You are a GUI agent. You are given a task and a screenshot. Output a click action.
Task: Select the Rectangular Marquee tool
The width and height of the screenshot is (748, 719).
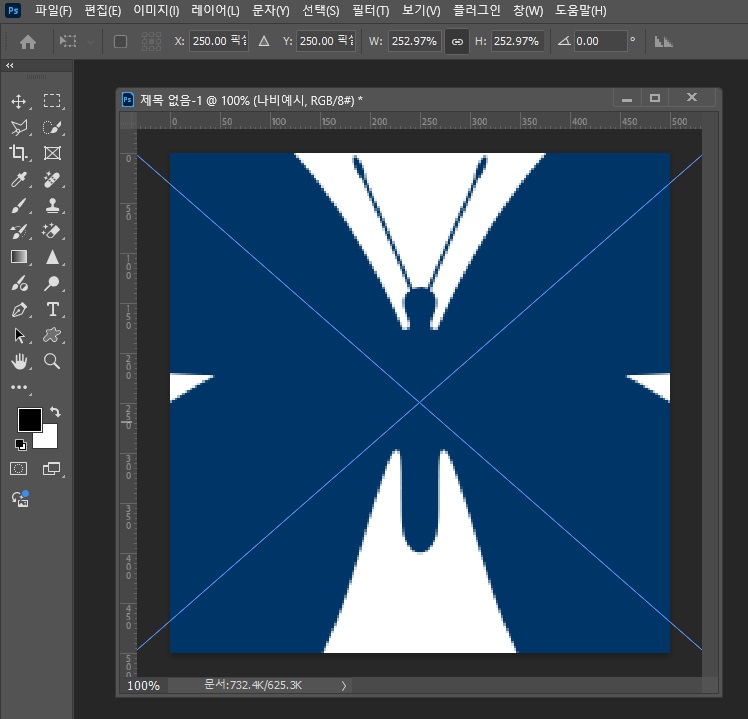52,101
